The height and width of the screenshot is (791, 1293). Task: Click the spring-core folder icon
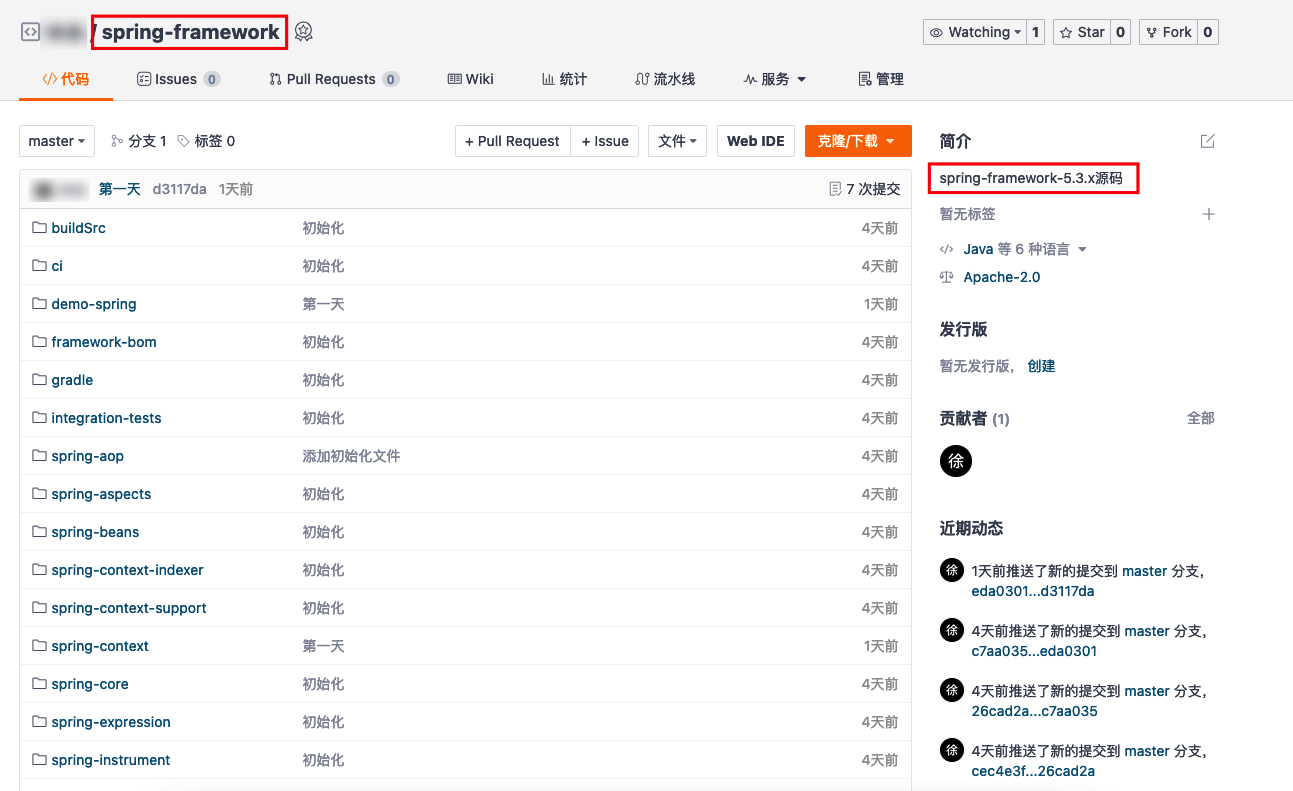point(40,684)
